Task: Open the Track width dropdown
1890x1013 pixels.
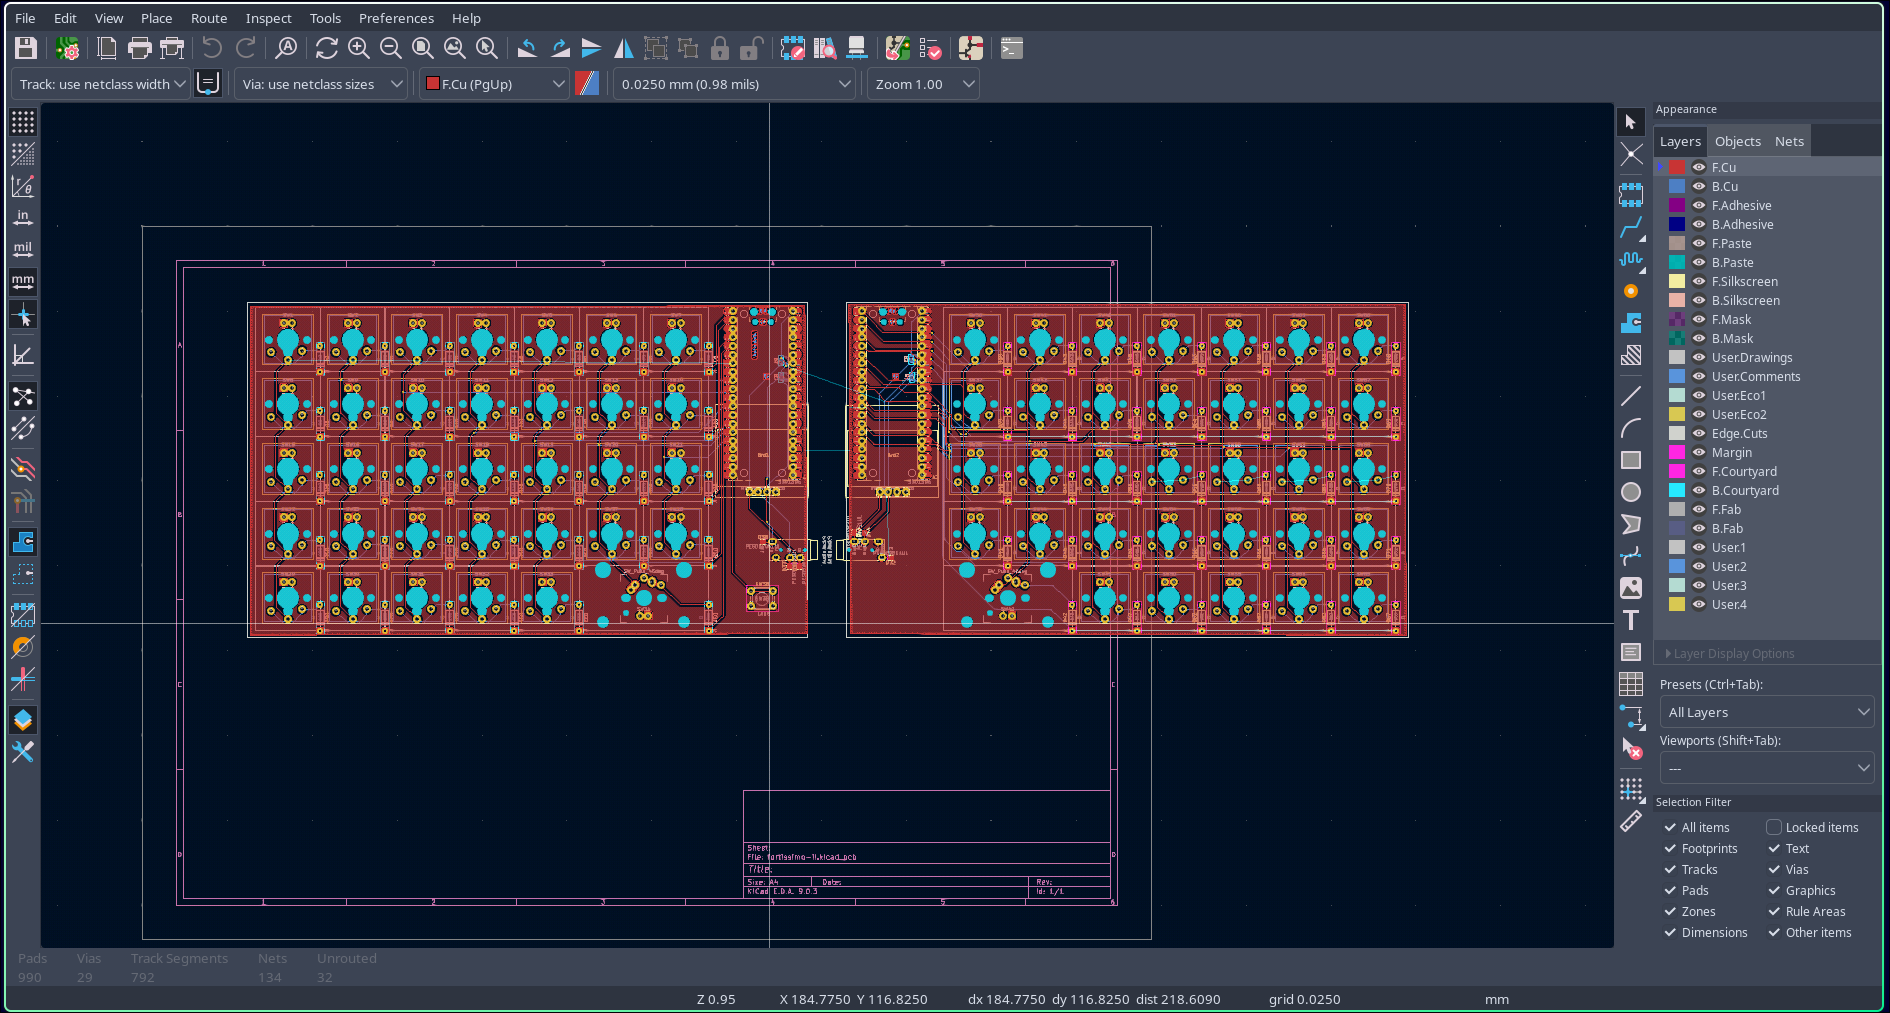Action: click(100, 84)
